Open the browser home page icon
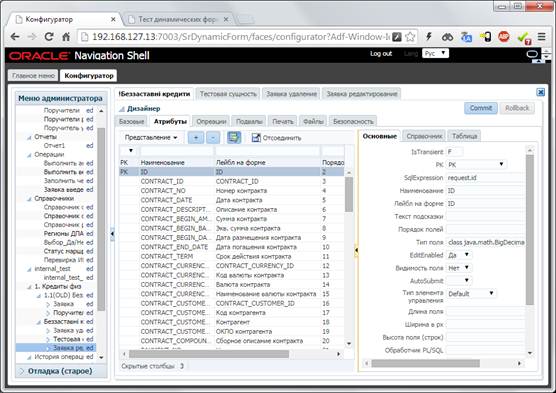Image resolution: width=556 pixels, height=393 pixels. (x=66, y=37)
